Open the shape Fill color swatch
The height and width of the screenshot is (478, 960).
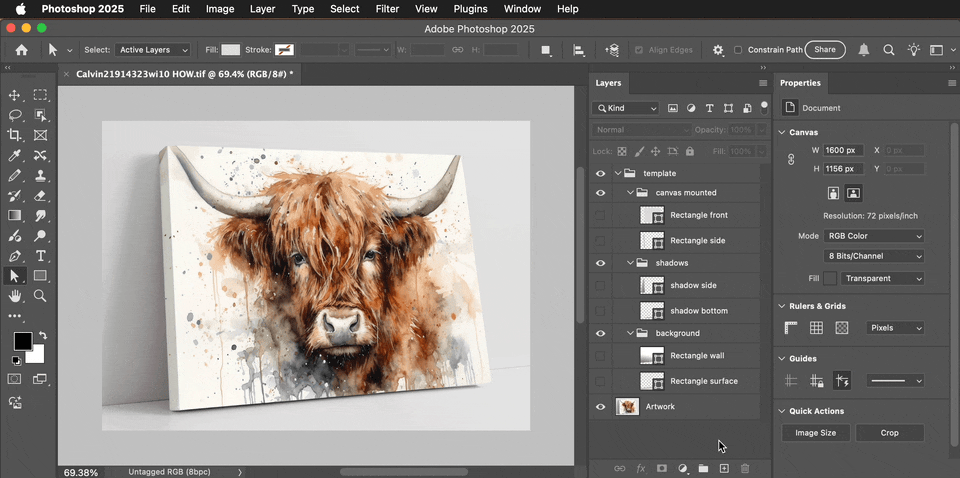pos(230,50)
